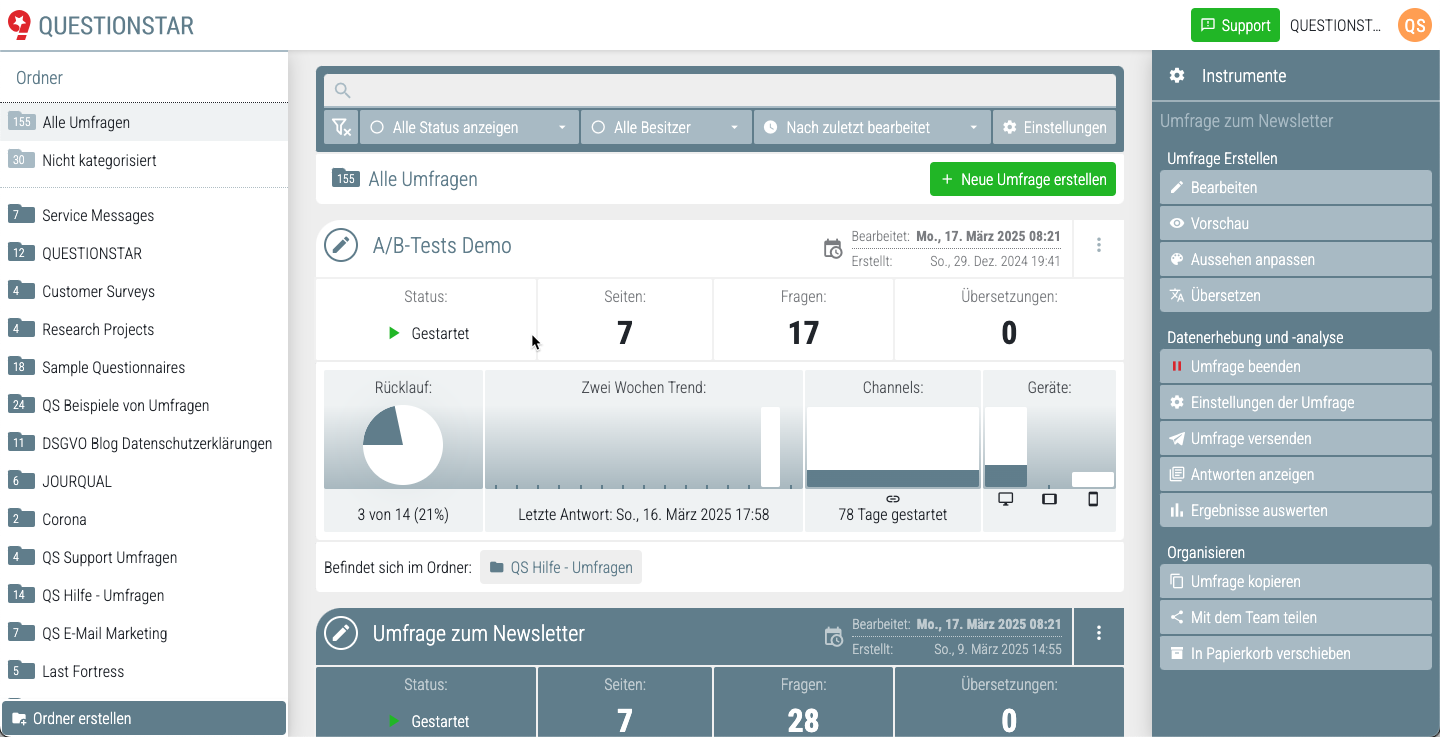Click Antworten anzeigen
This screenshot has width=1440, height=737.
point(1296,474)
